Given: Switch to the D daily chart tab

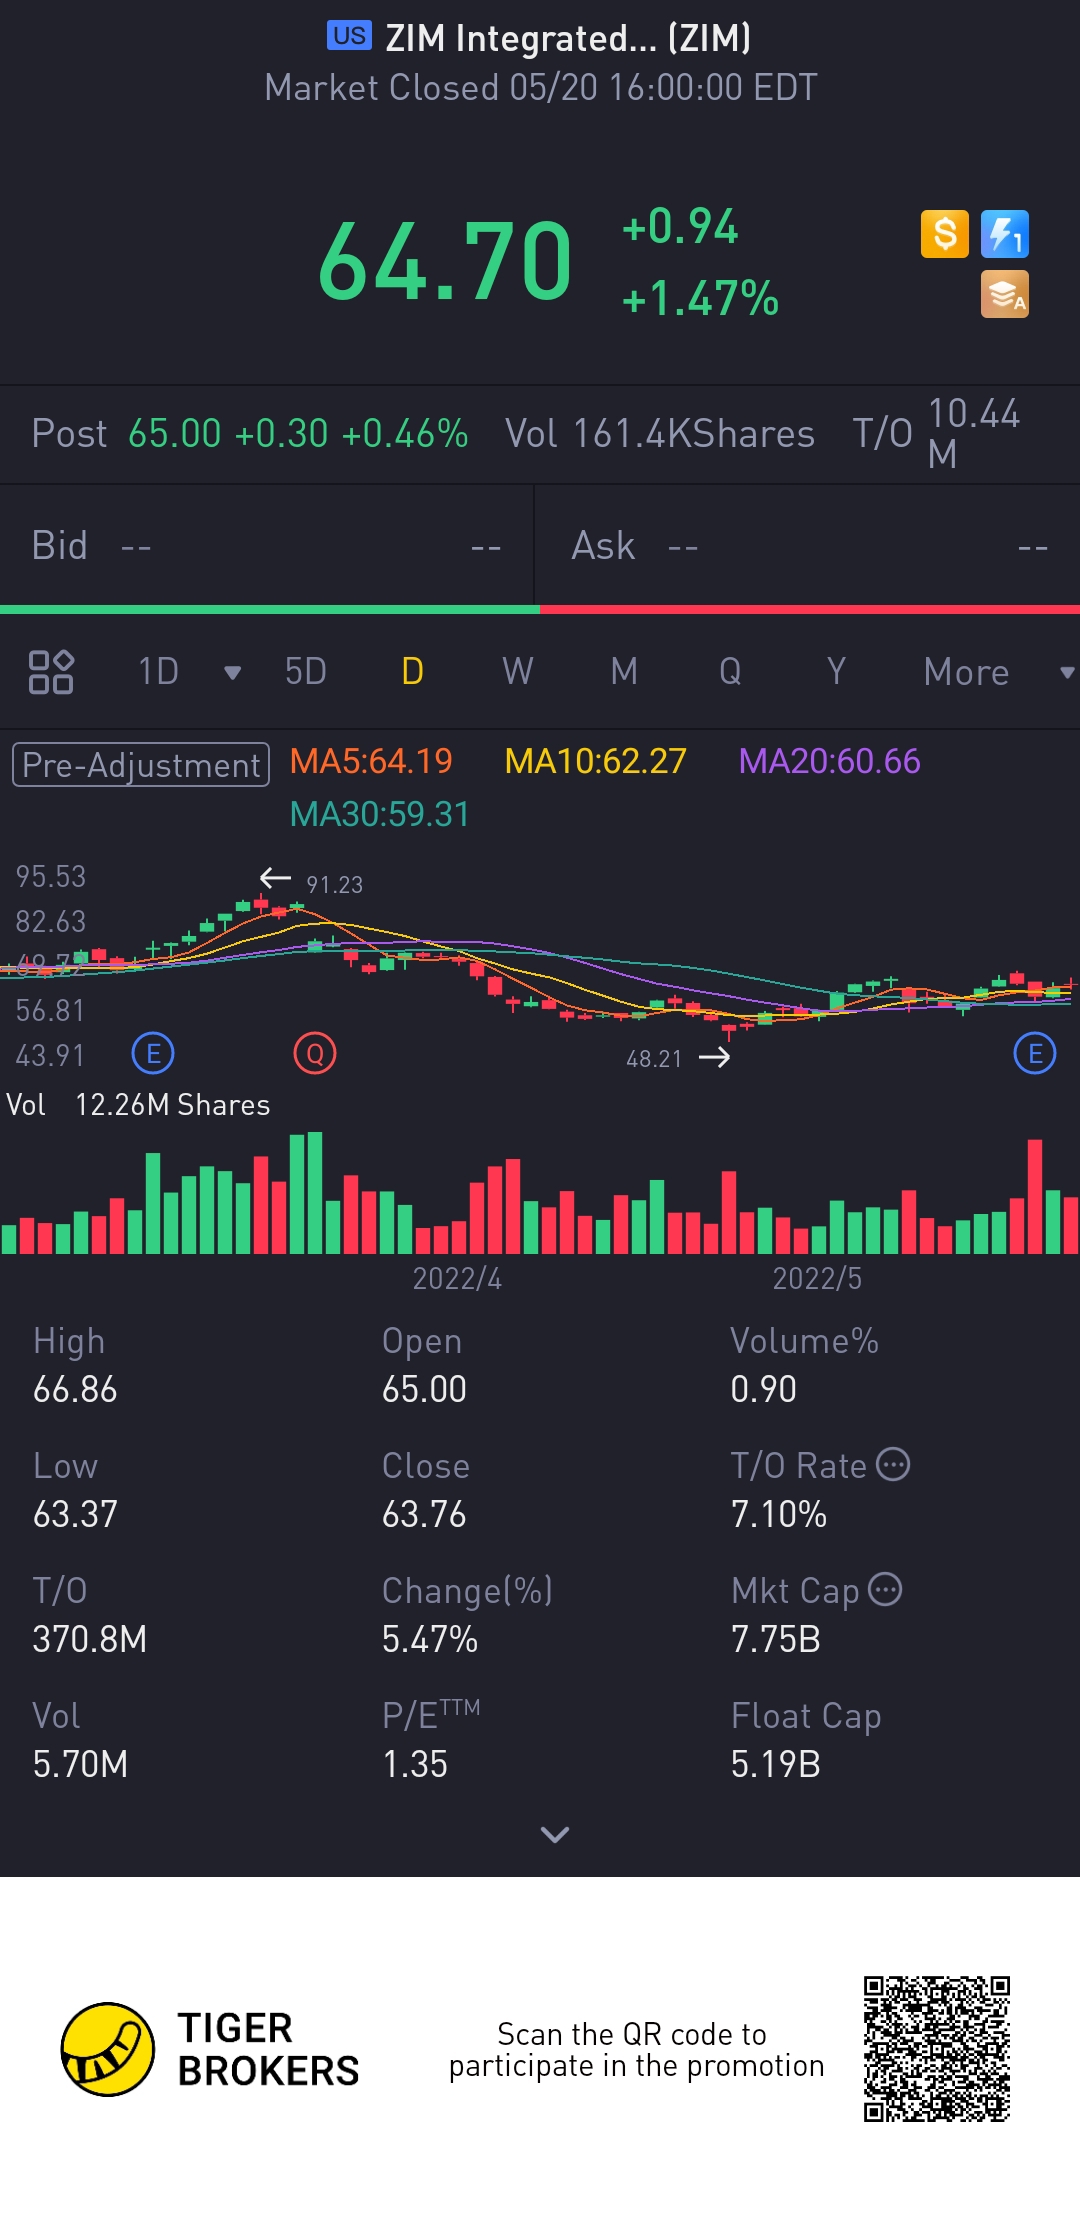Looking at the screenshot, I should click(x=412, y=672).
